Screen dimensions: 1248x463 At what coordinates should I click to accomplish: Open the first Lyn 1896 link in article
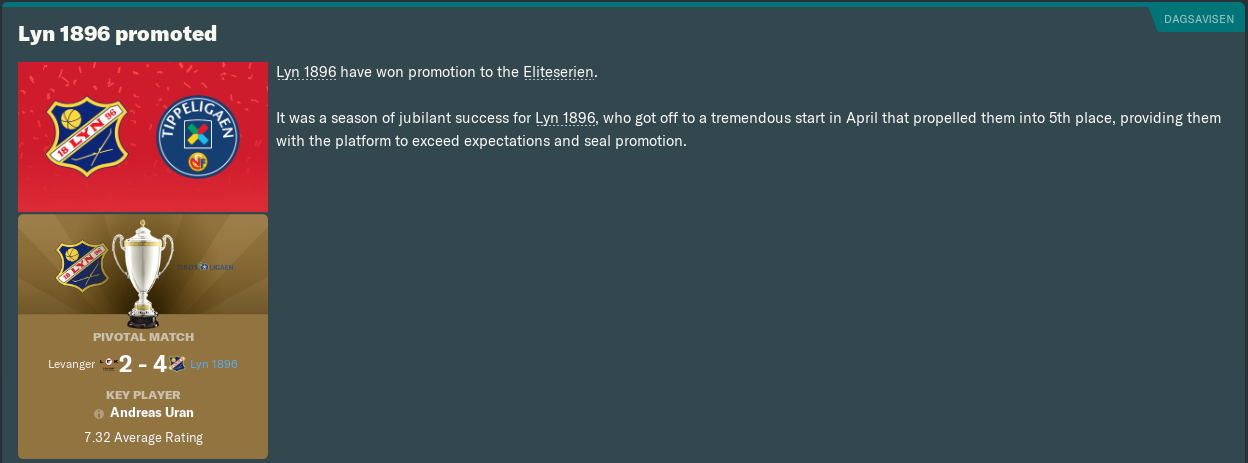coord(306,72)
